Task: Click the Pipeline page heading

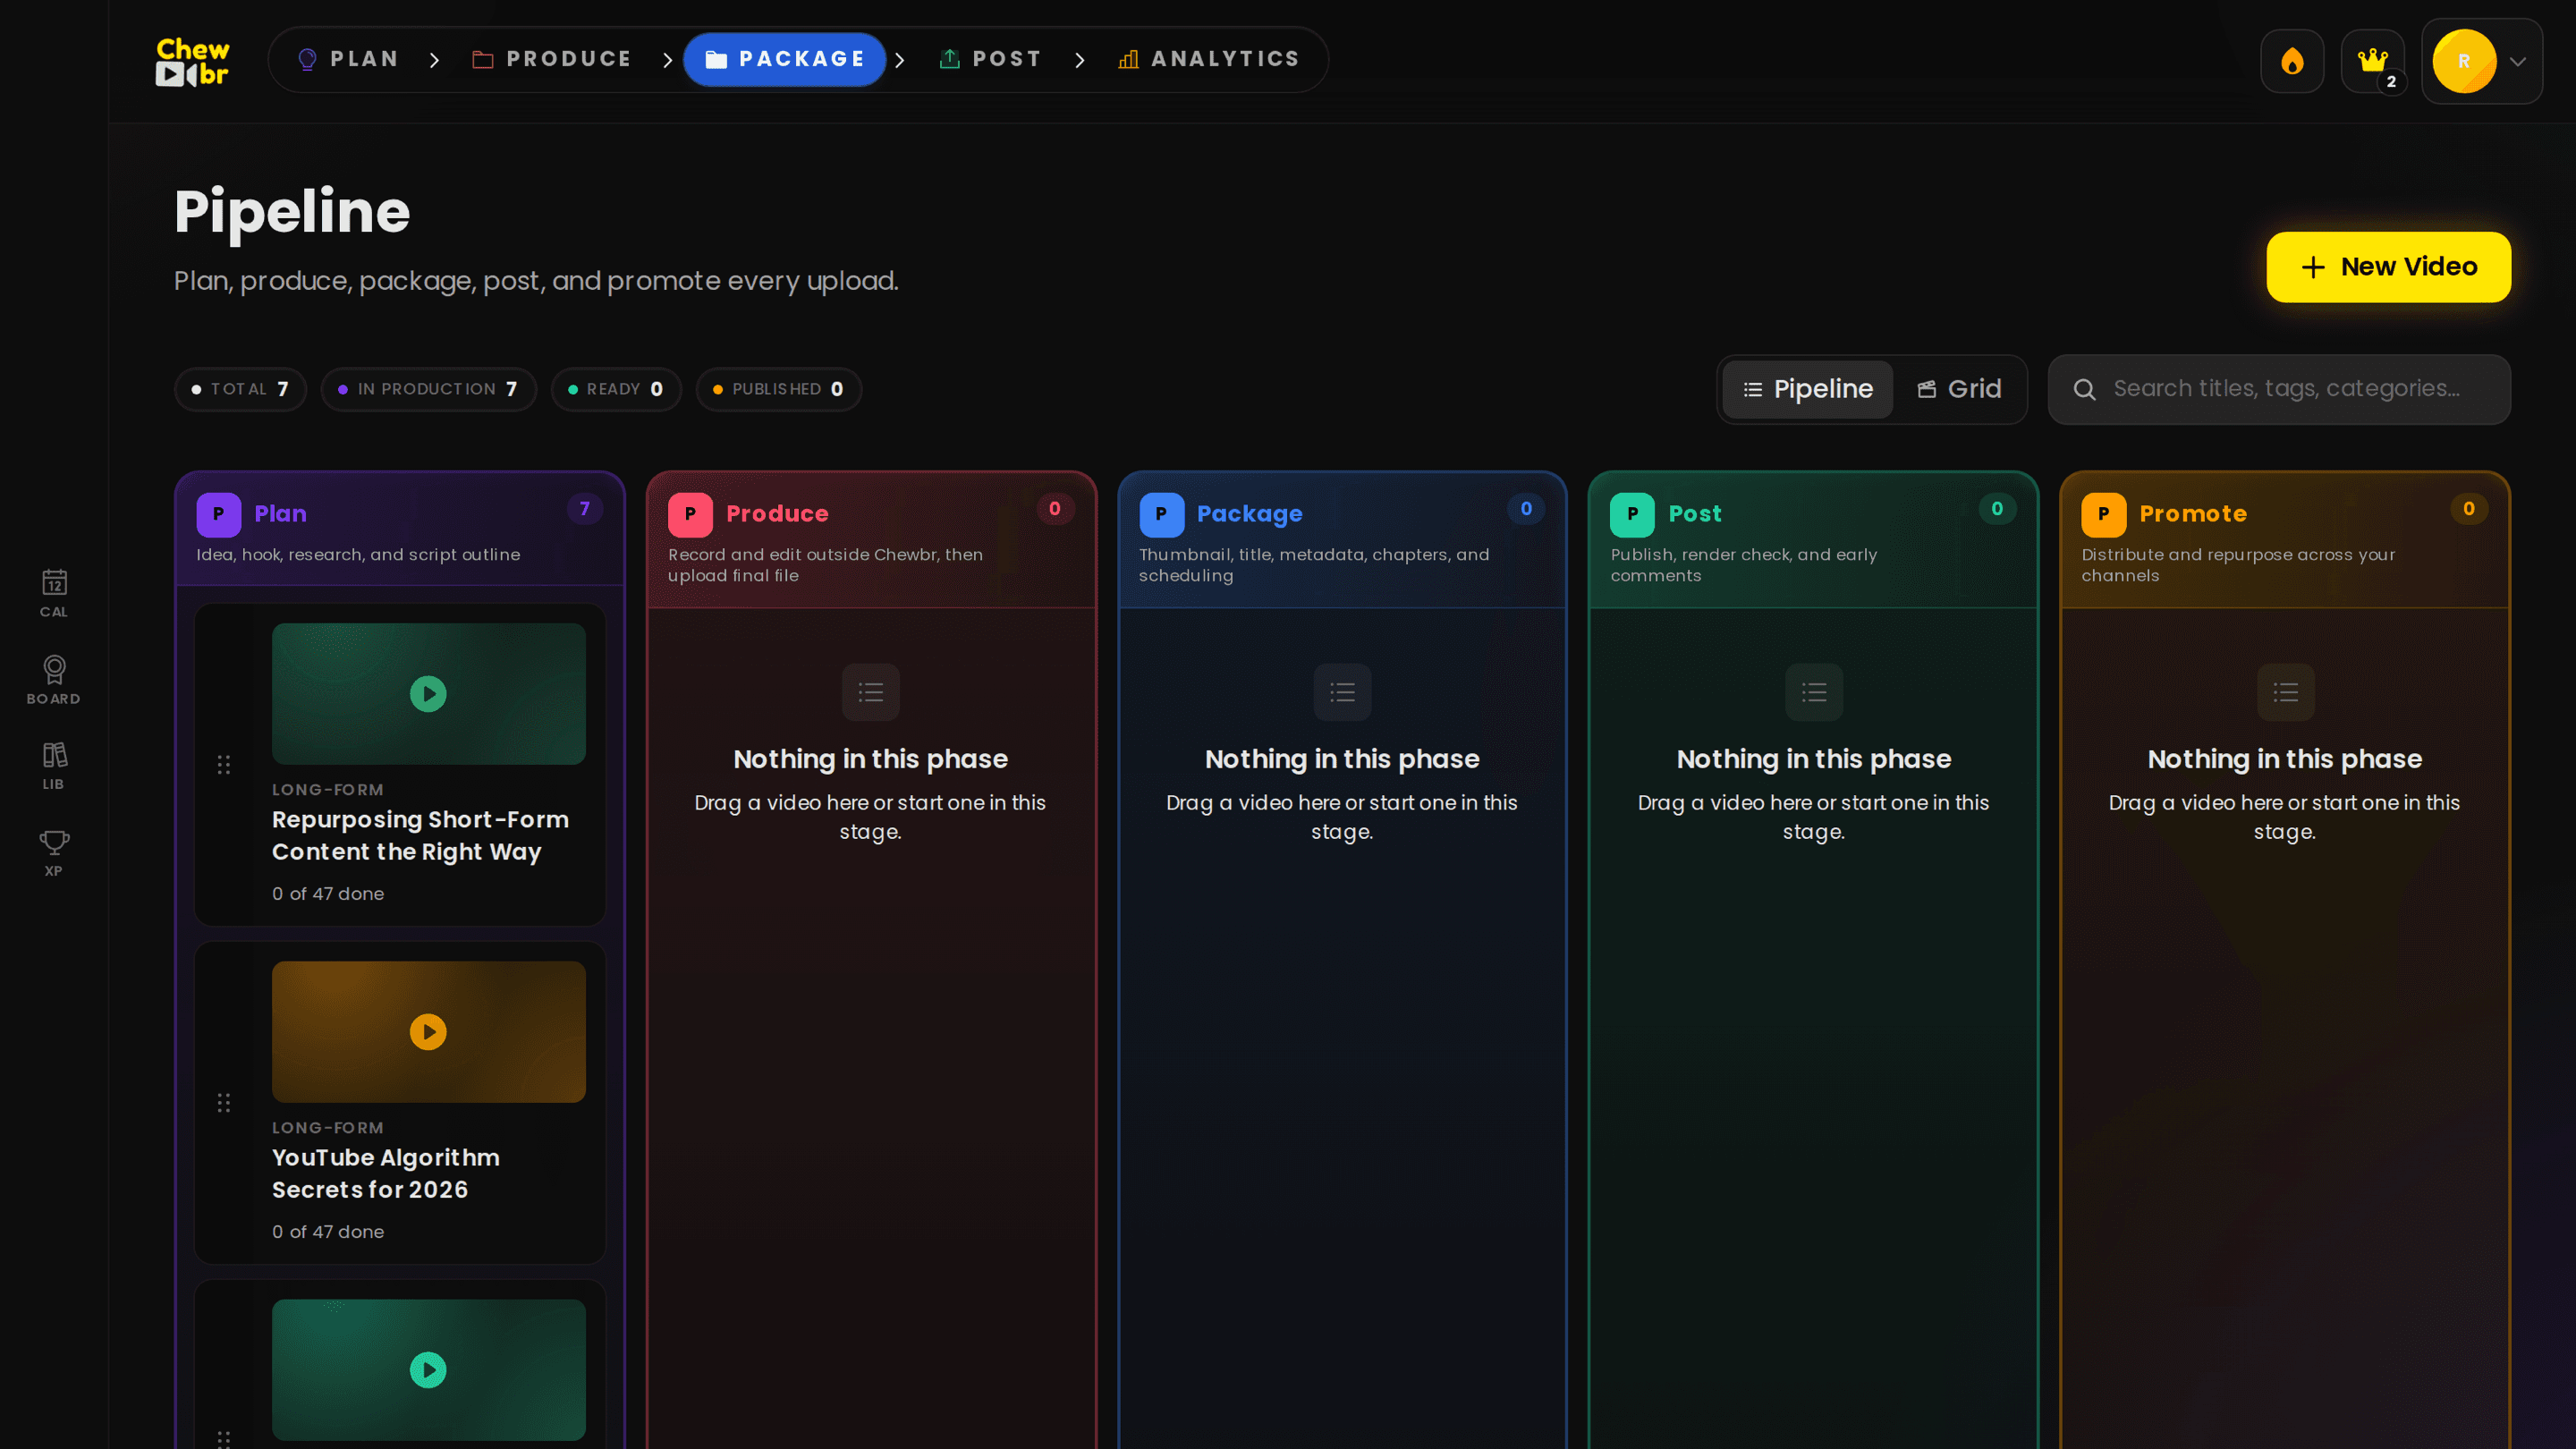Action: pyautogui.click(x=292, y=212)
